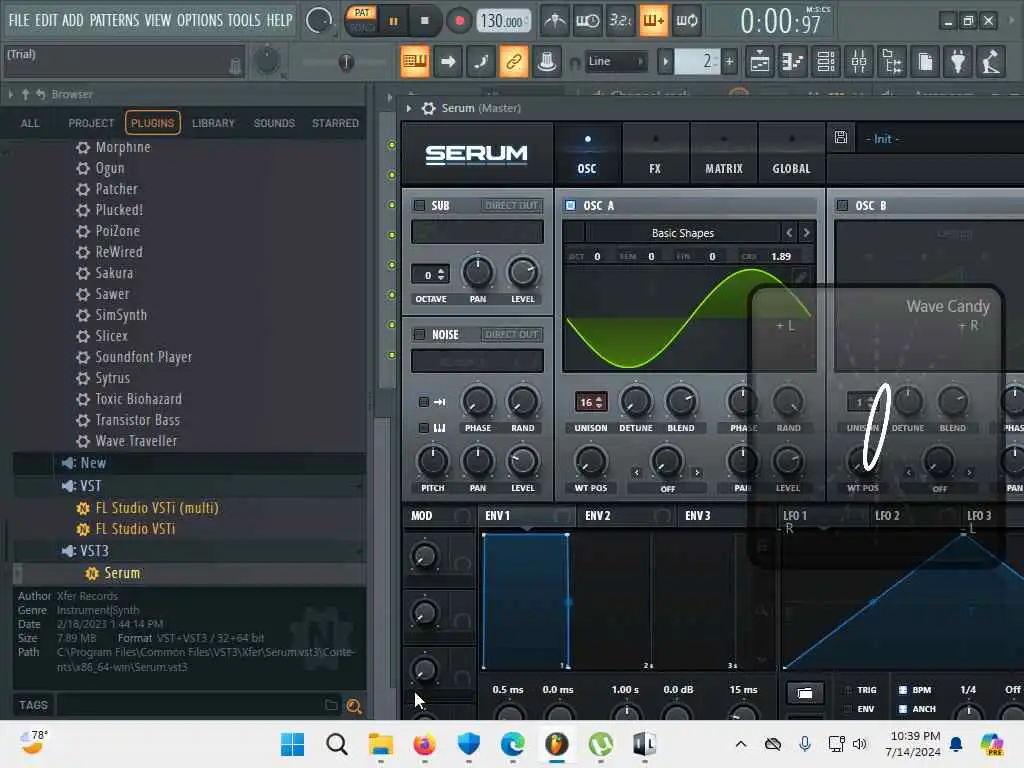Enable wait for input to start

(x=587, y=21)
